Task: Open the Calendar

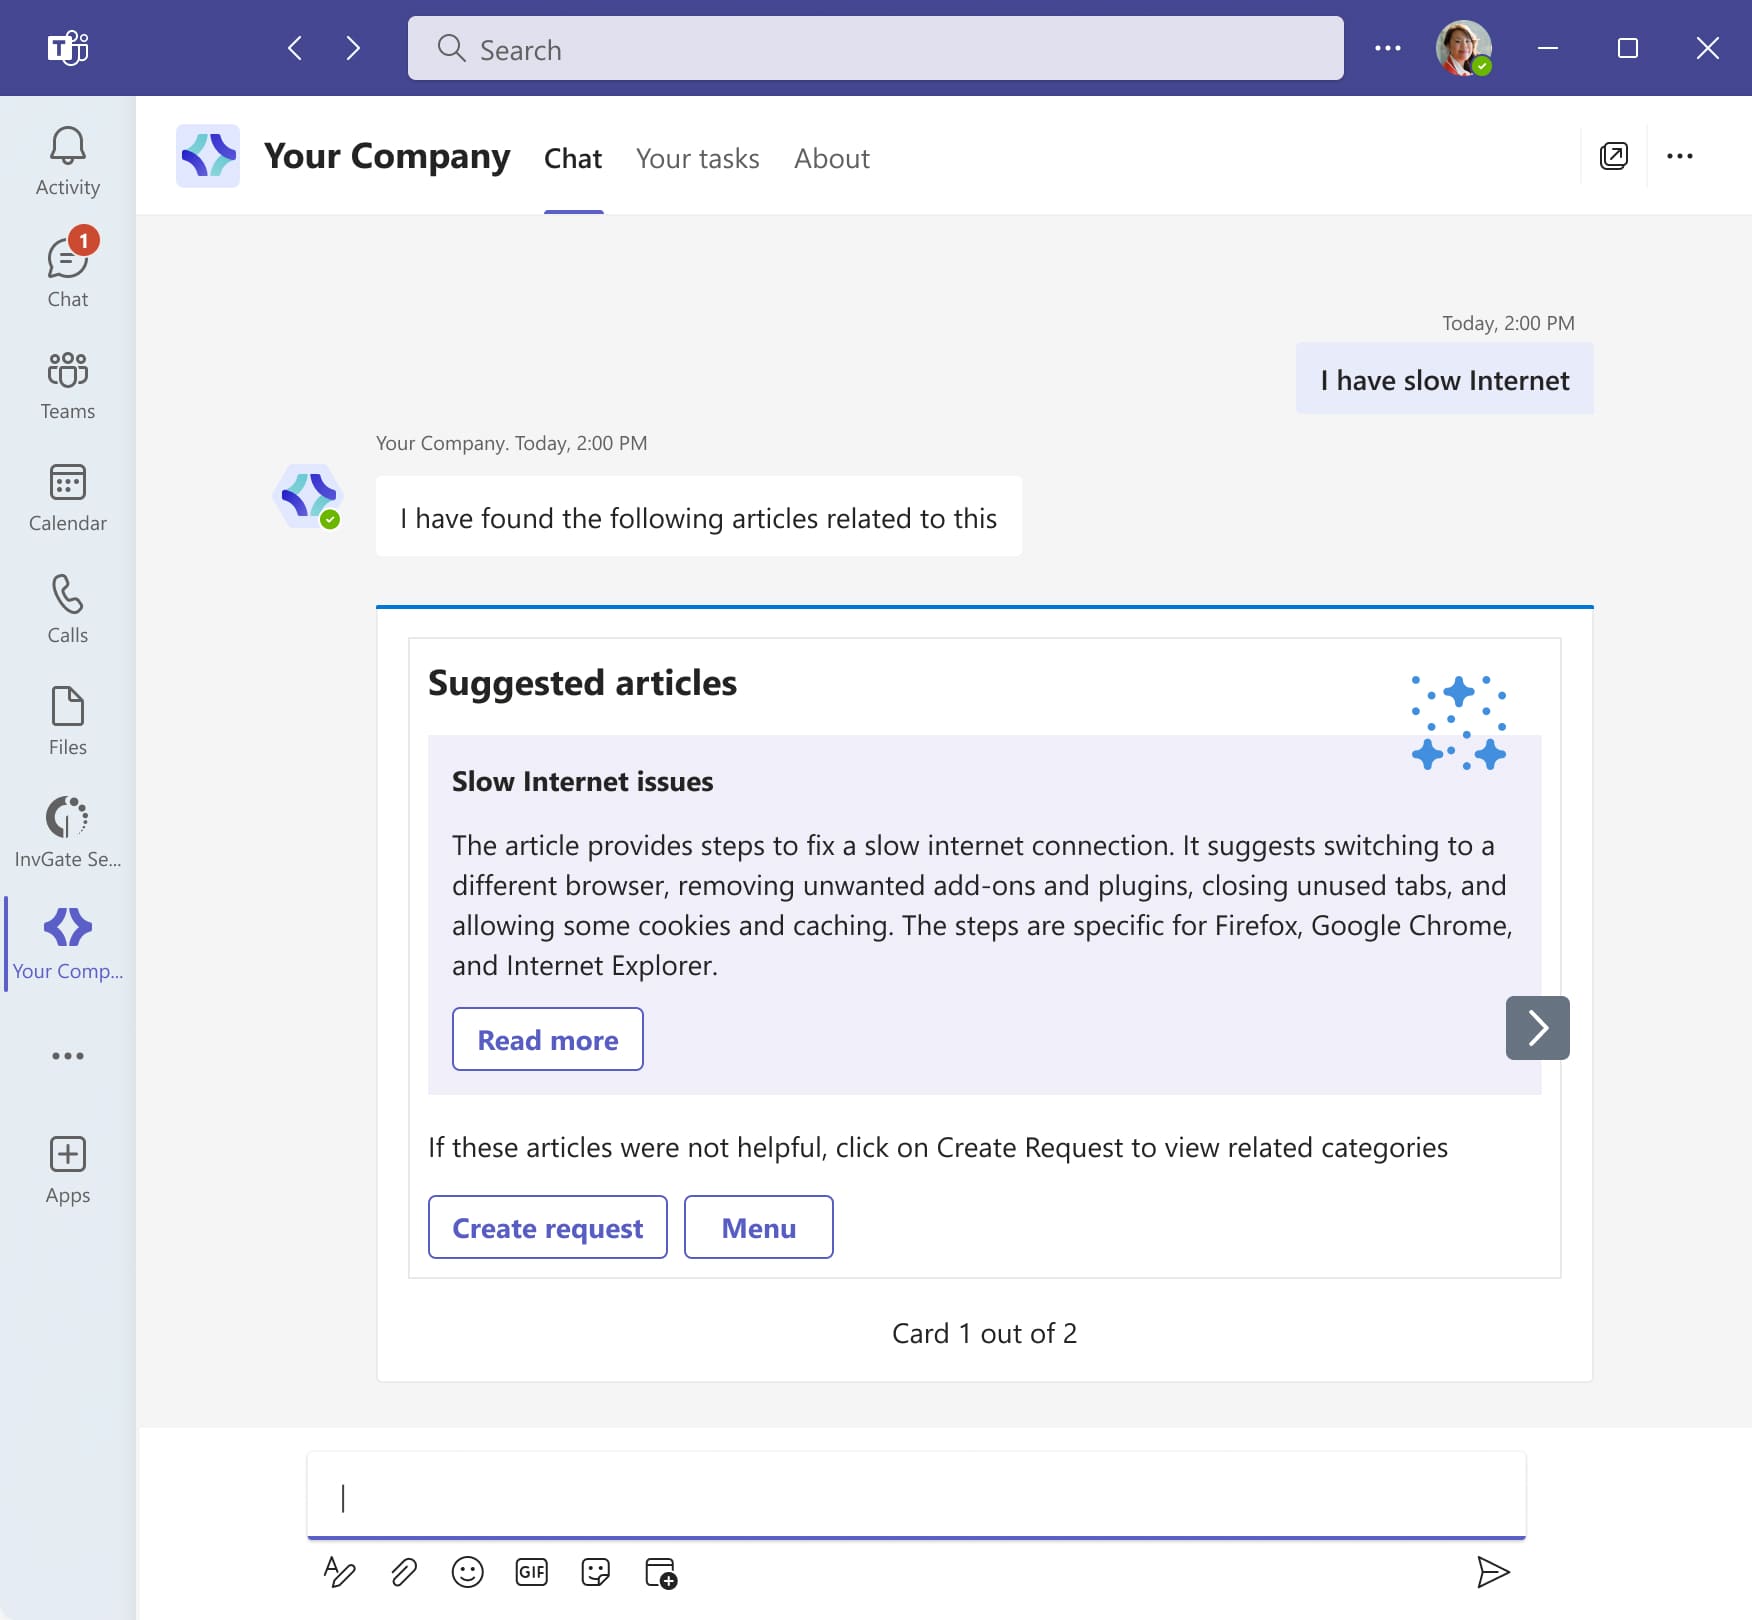Action: coord(66,495)
